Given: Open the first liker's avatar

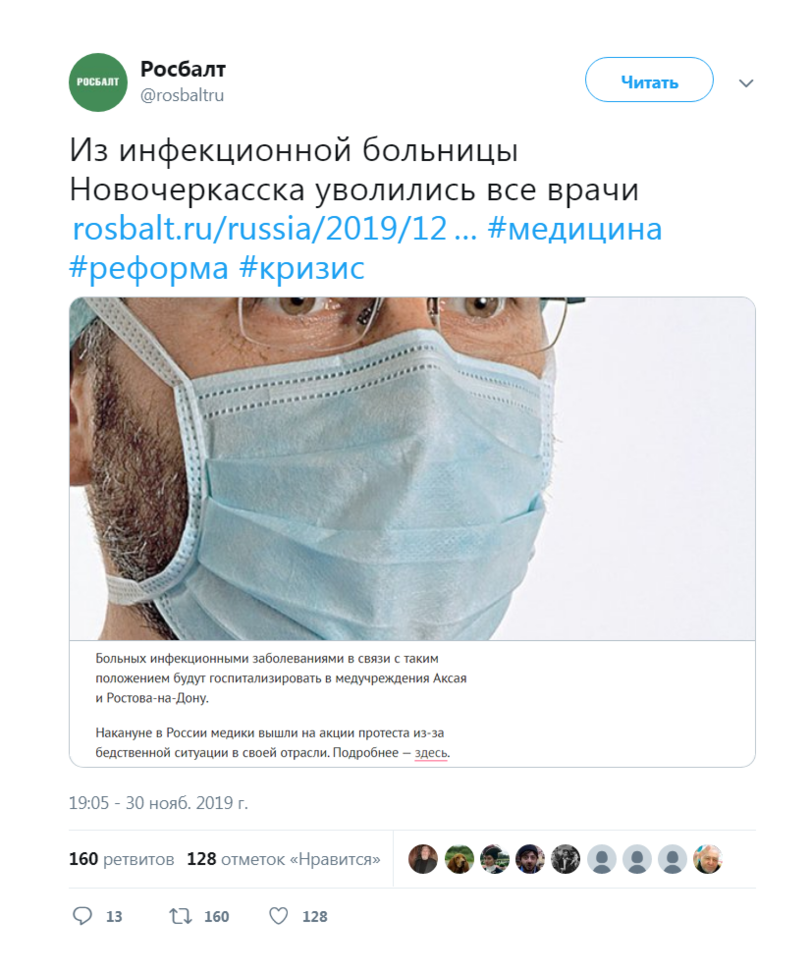Looking at the screenshot, I should tap(423, 859).
